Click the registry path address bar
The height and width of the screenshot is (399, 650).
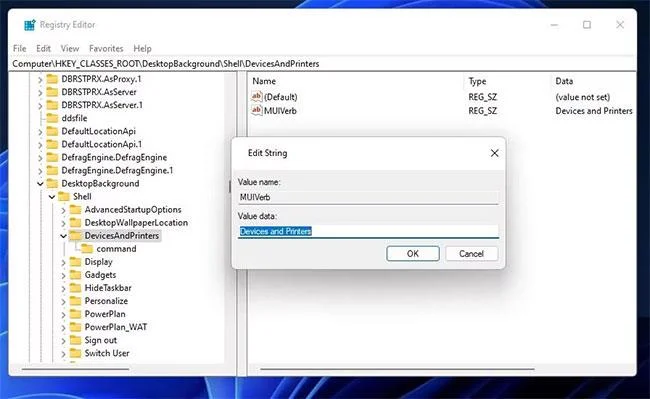tap(323, 64)
